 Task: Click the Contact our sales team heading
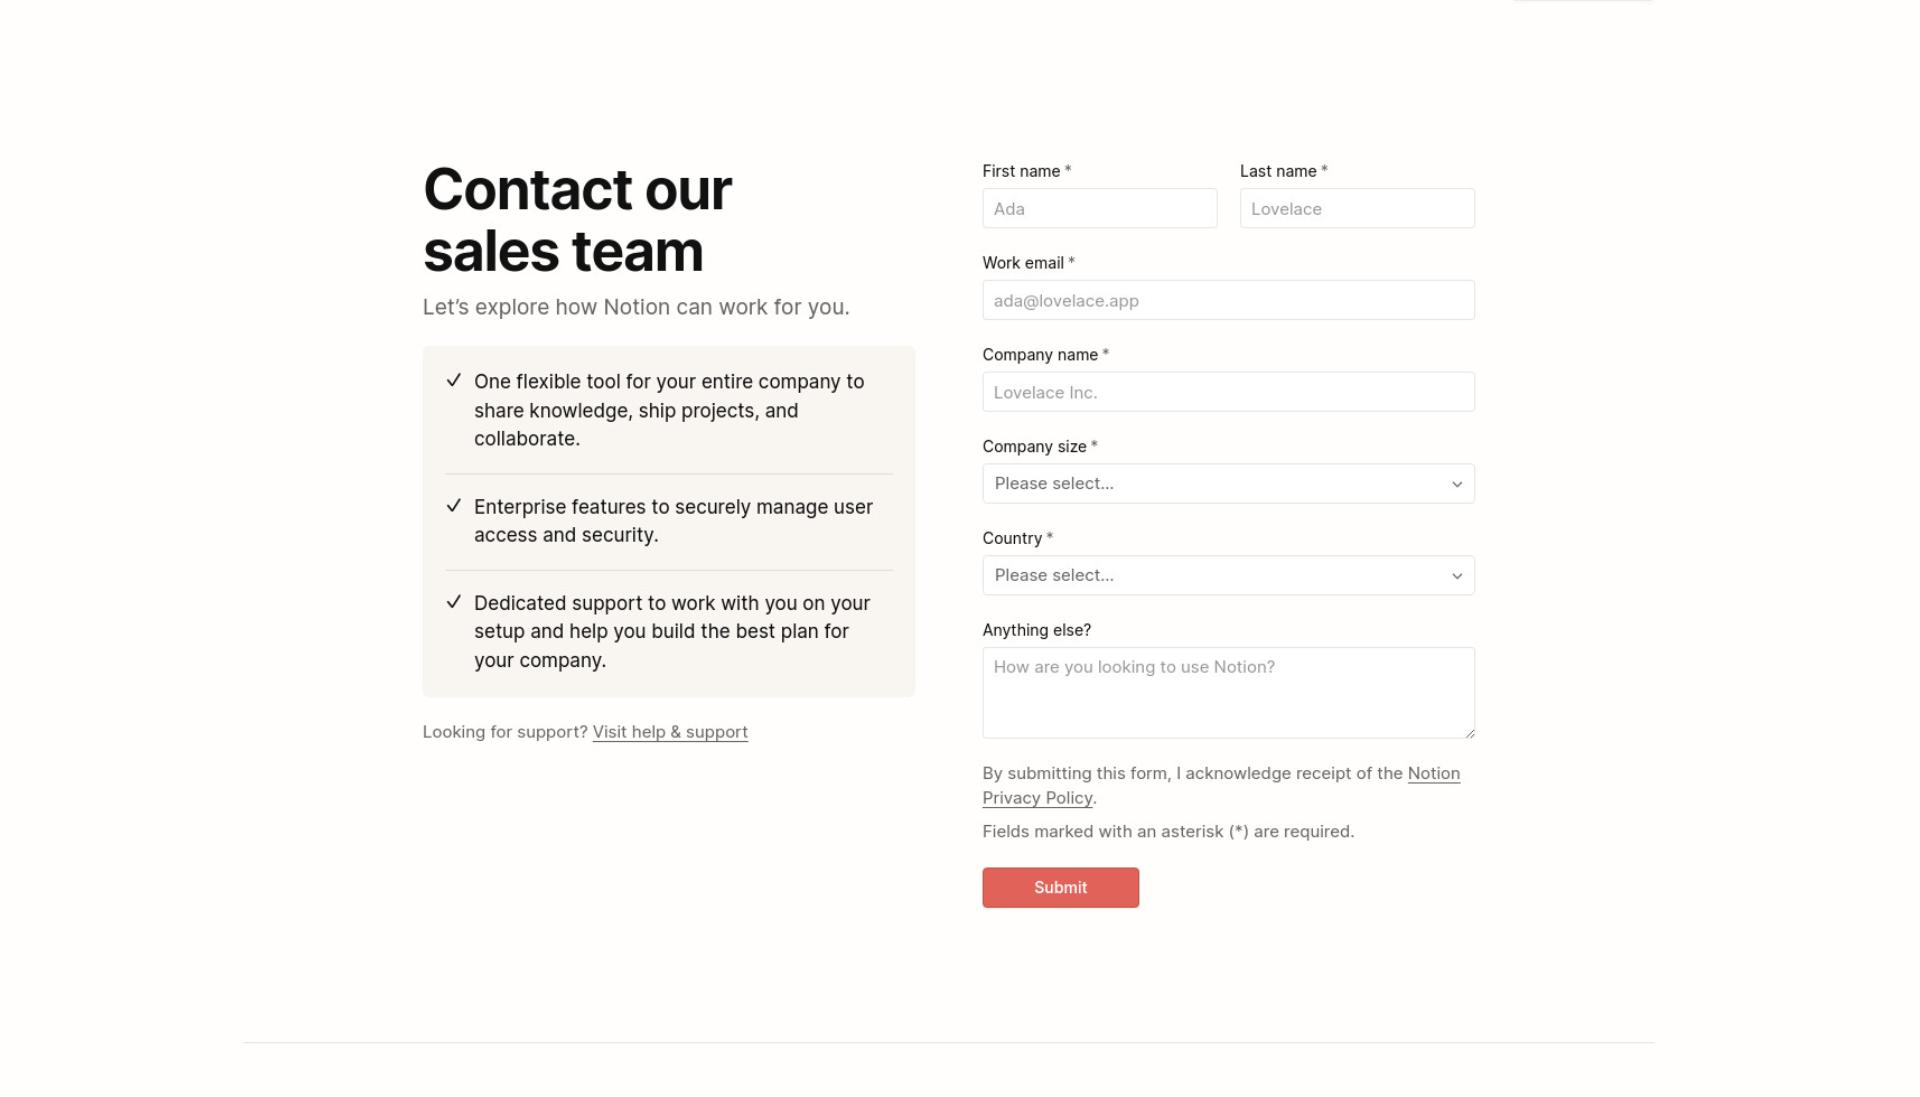click(578, 220)
